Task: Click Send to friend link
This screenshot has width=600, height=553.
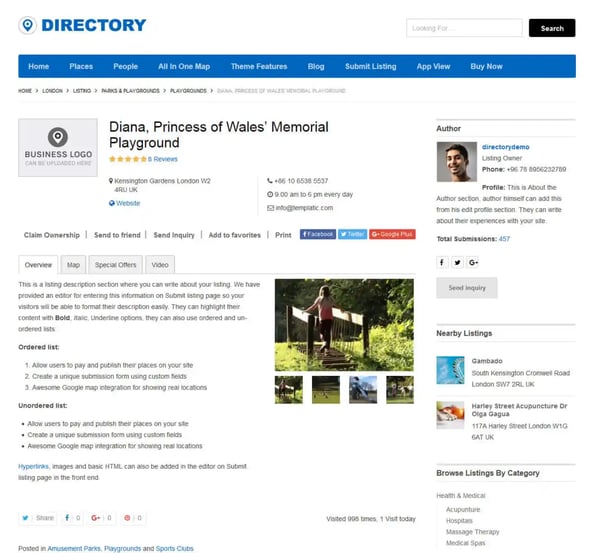Action: coord(117,235)
